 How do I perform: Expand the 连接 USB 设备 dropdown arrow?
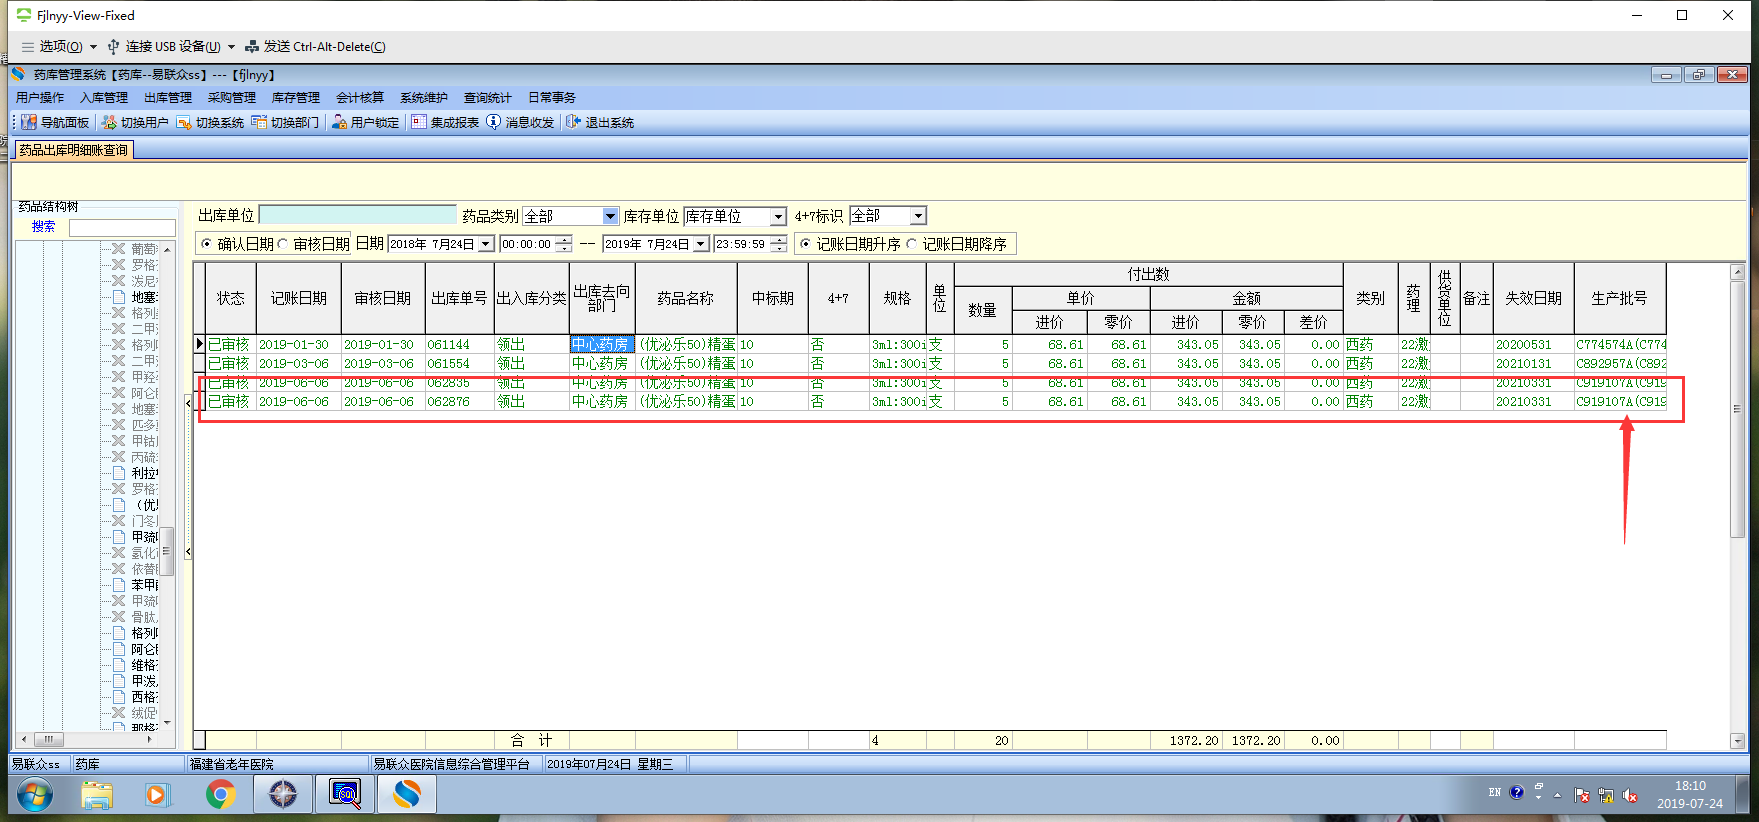pos(231,47)
